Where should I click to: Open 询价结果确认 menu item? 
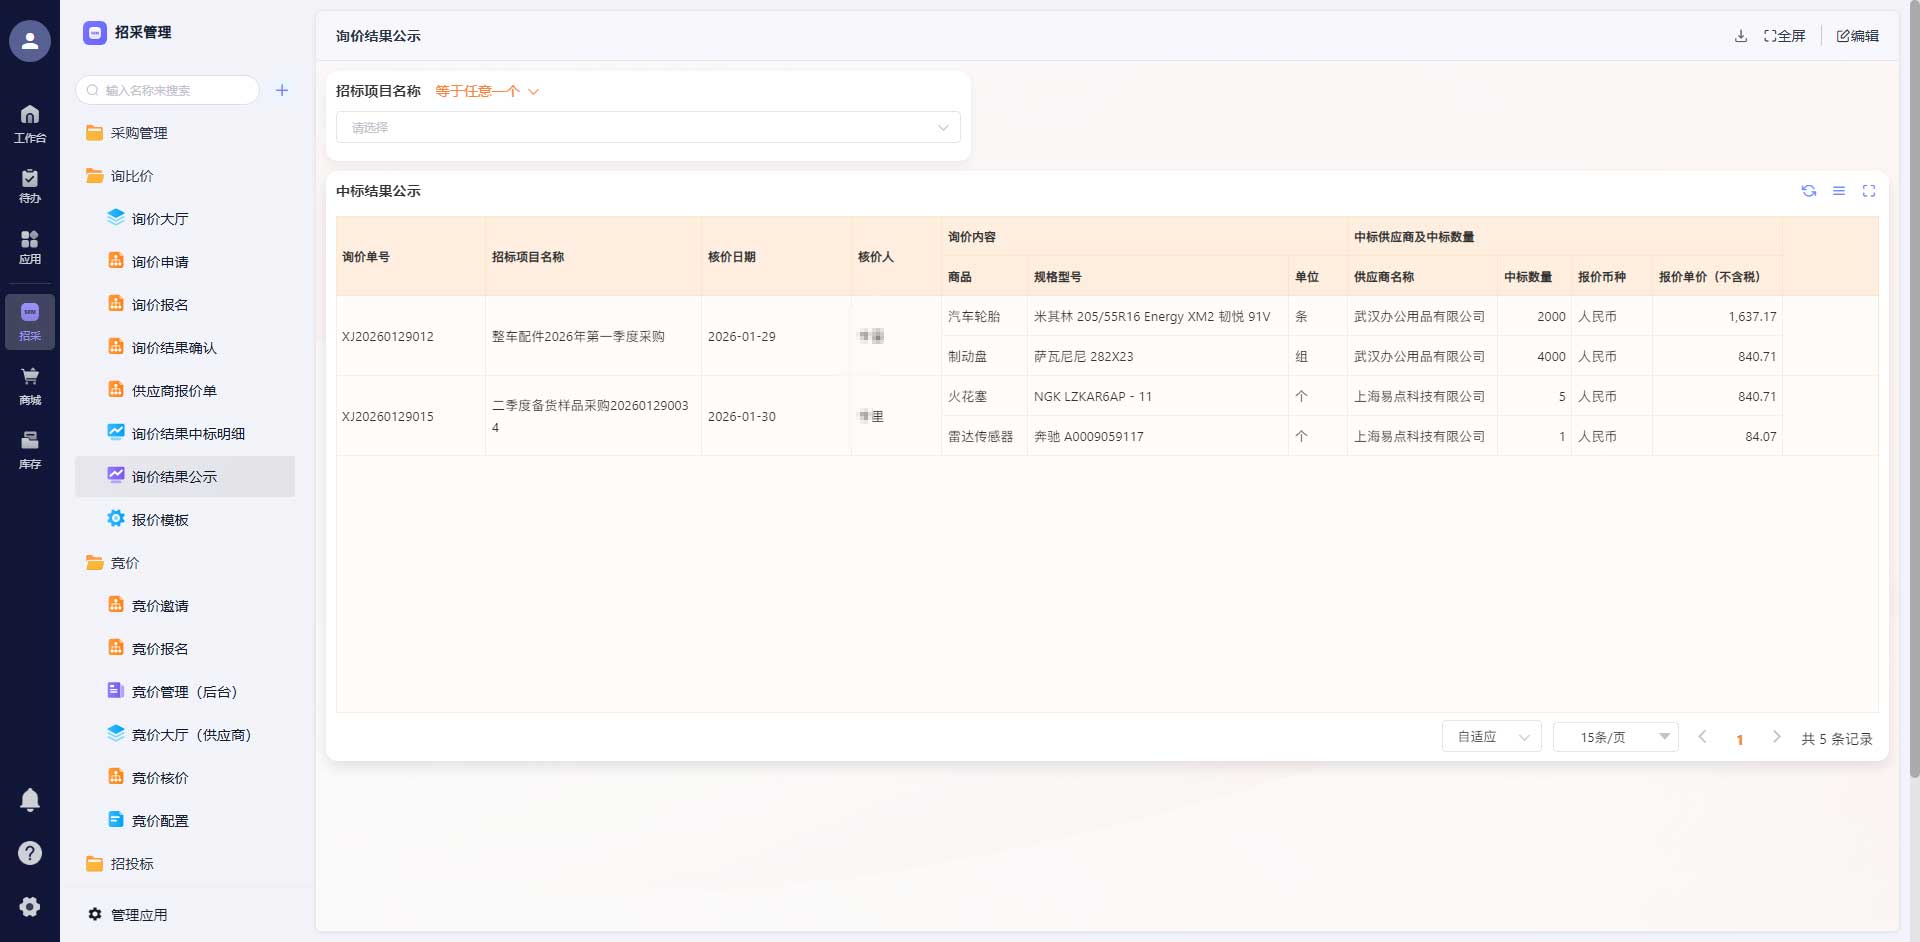coord(185,348)
